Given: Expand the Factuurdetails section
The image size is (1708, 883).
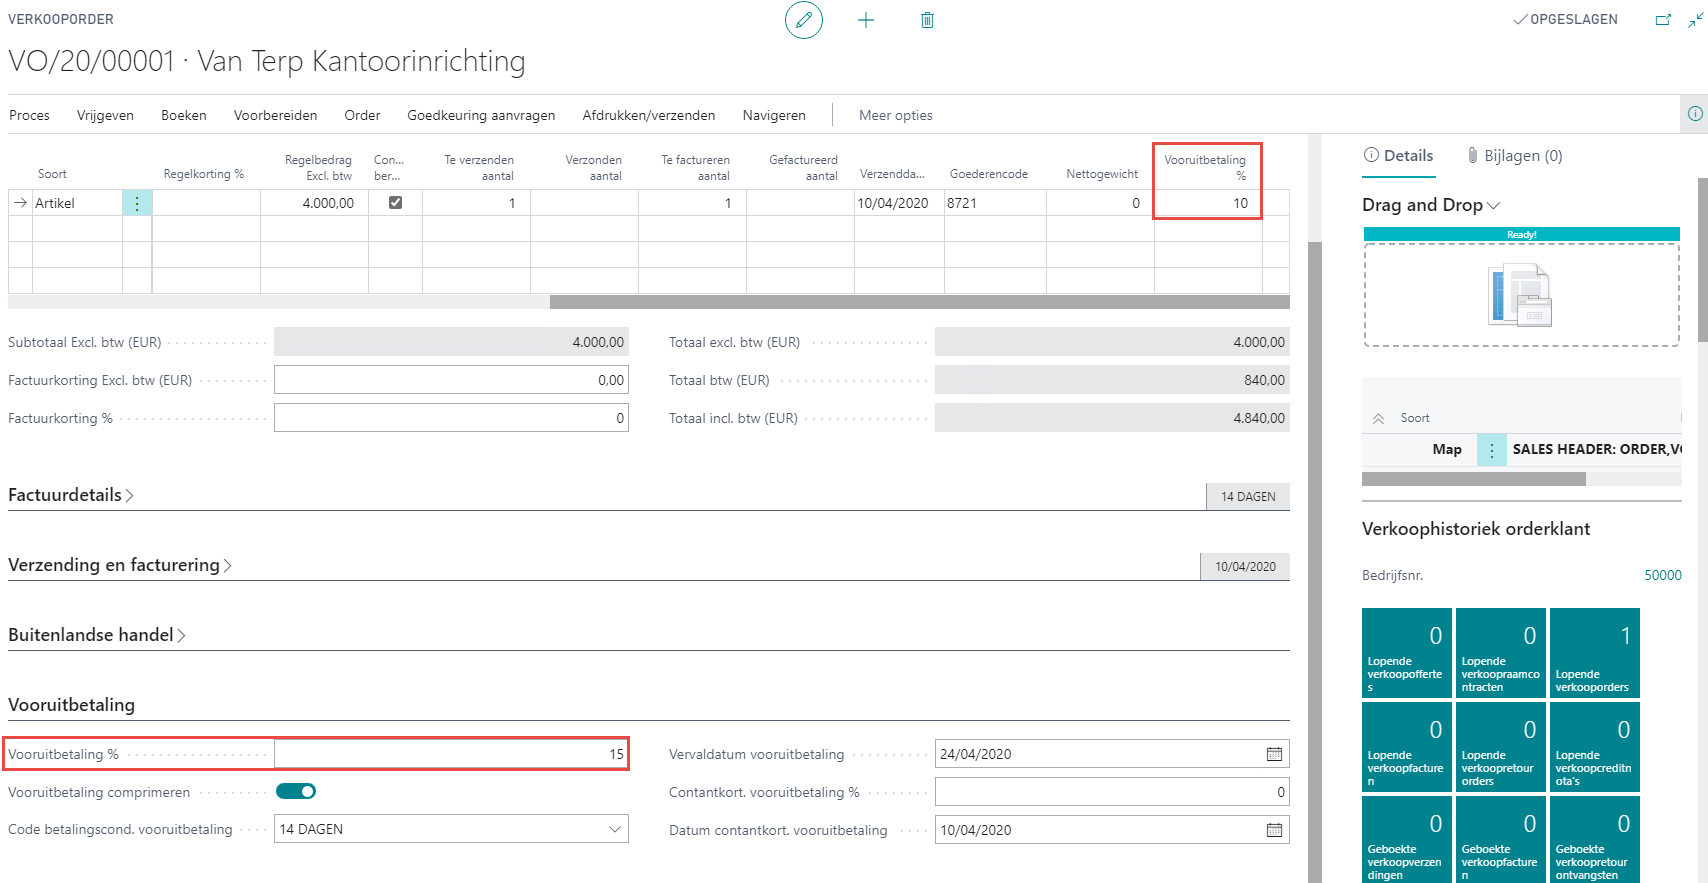Looking at the screenshot, I should (70, 495).
